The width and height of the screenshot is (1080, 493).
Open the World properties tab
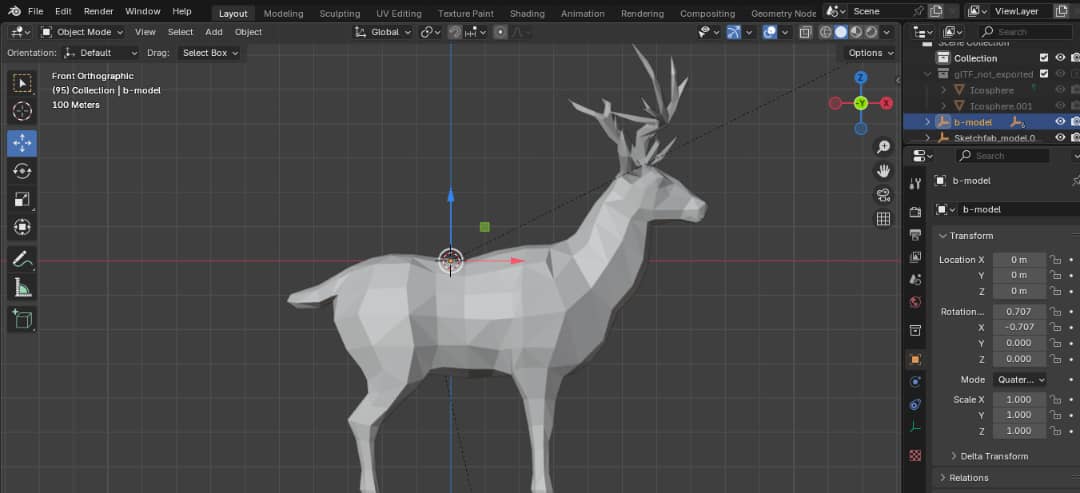pyautogui.click(x=915, y=302)
